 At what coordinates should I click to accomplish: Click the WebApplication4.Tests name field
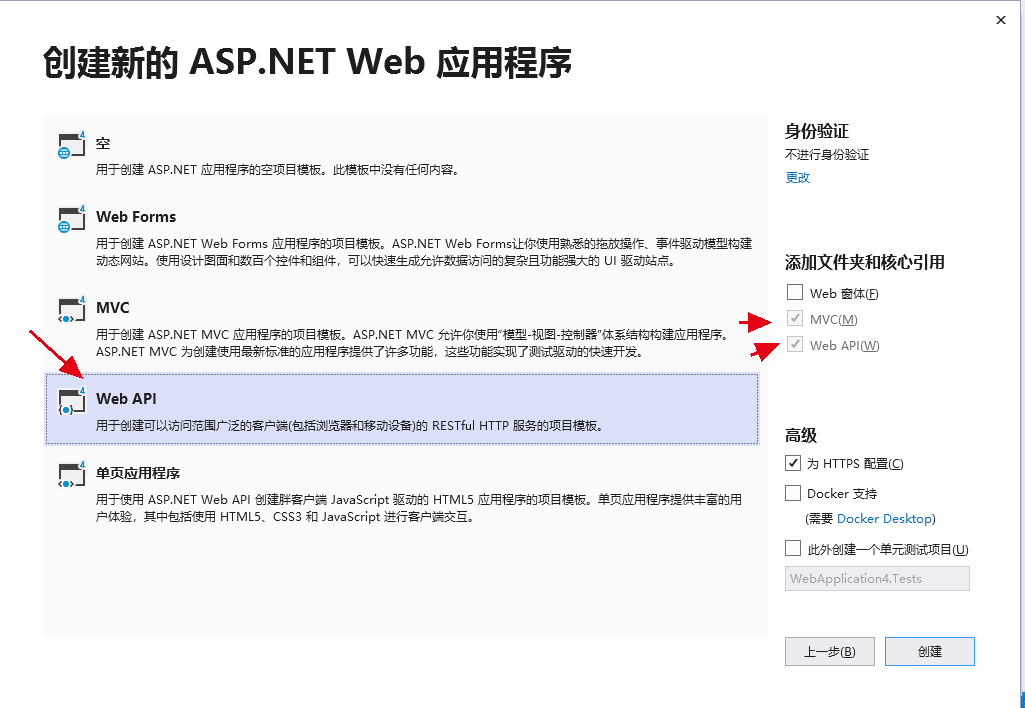point(877,578)
